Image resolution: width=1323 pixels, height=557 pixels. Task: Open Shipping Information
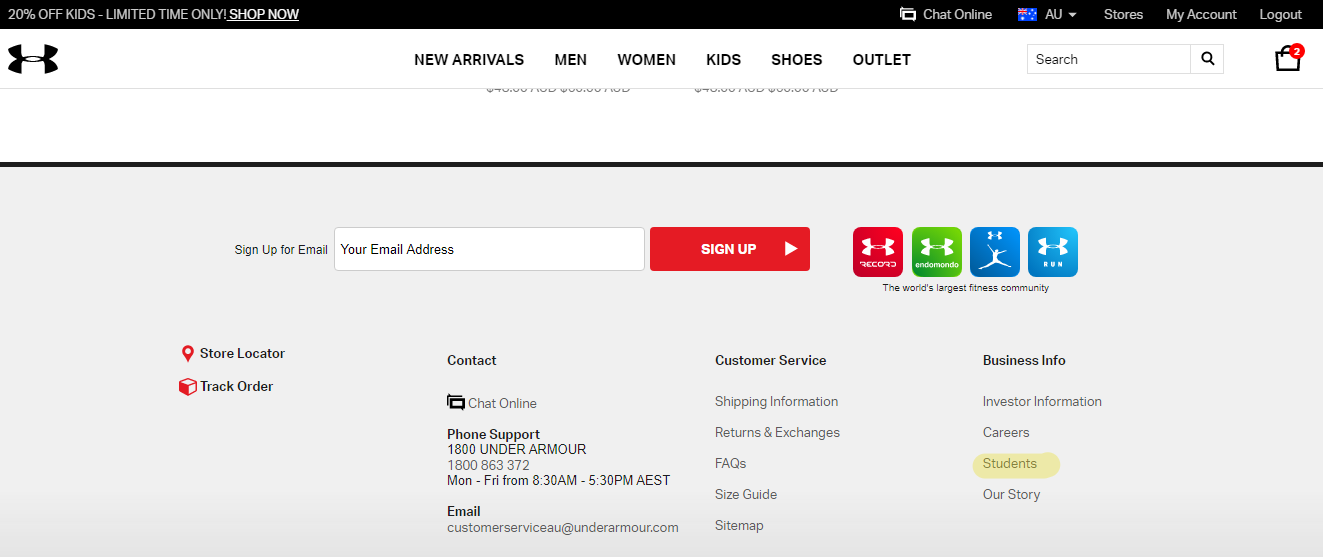pyautogui.click(x=777, y=401)
